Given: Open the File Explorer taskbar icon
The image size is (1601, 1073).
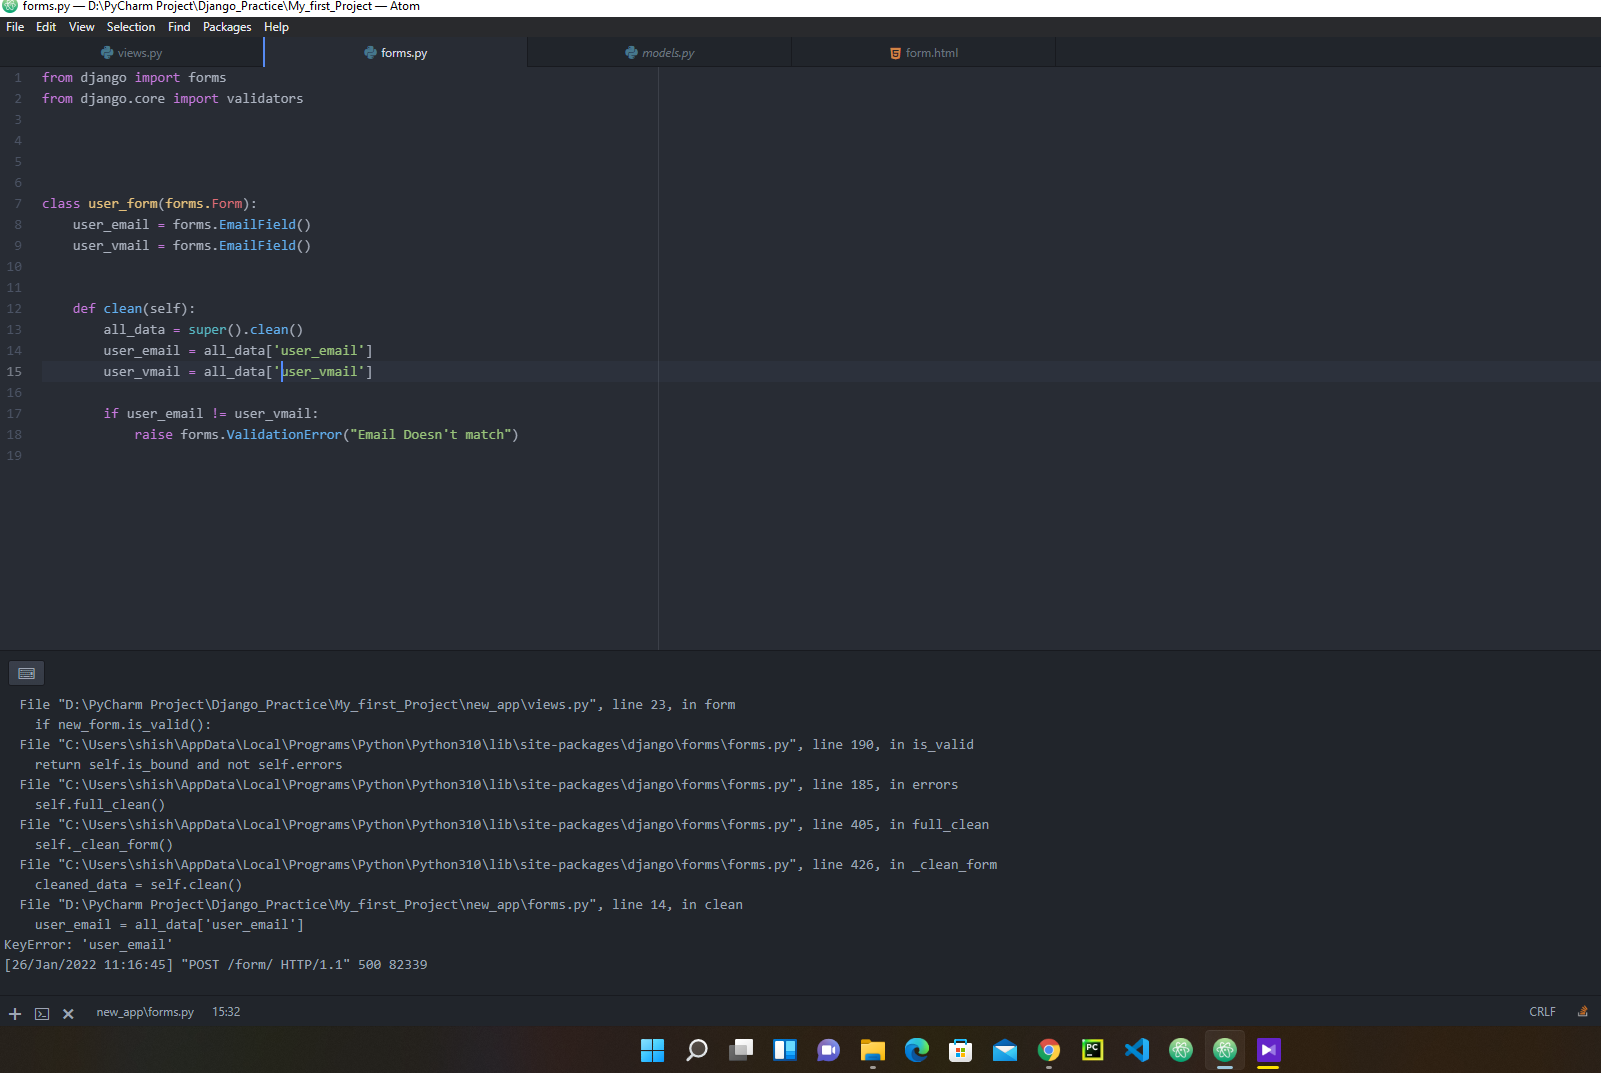Looking at the screenshot, I should point(873,1049).
